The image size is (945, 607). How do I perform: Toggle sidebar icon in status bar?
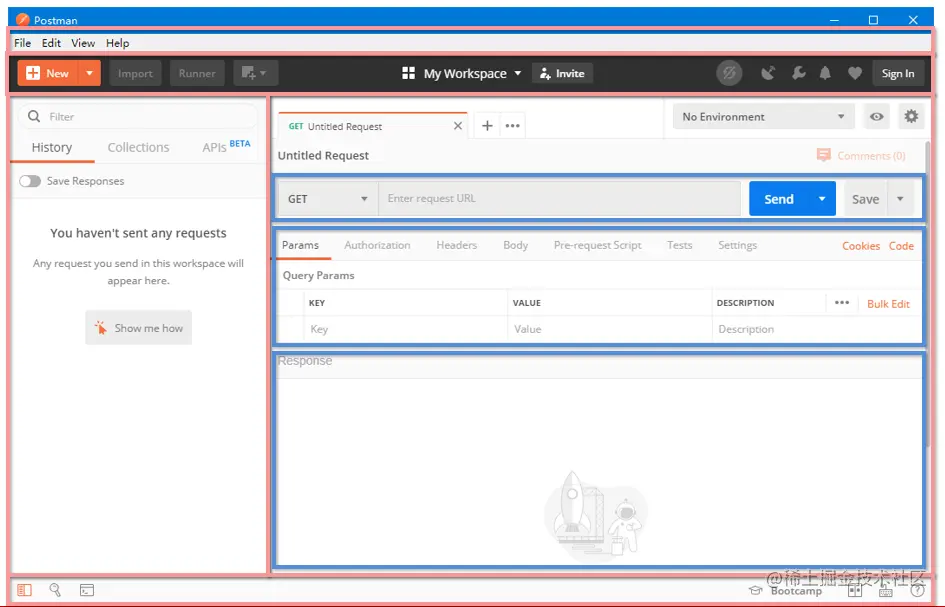25,590
